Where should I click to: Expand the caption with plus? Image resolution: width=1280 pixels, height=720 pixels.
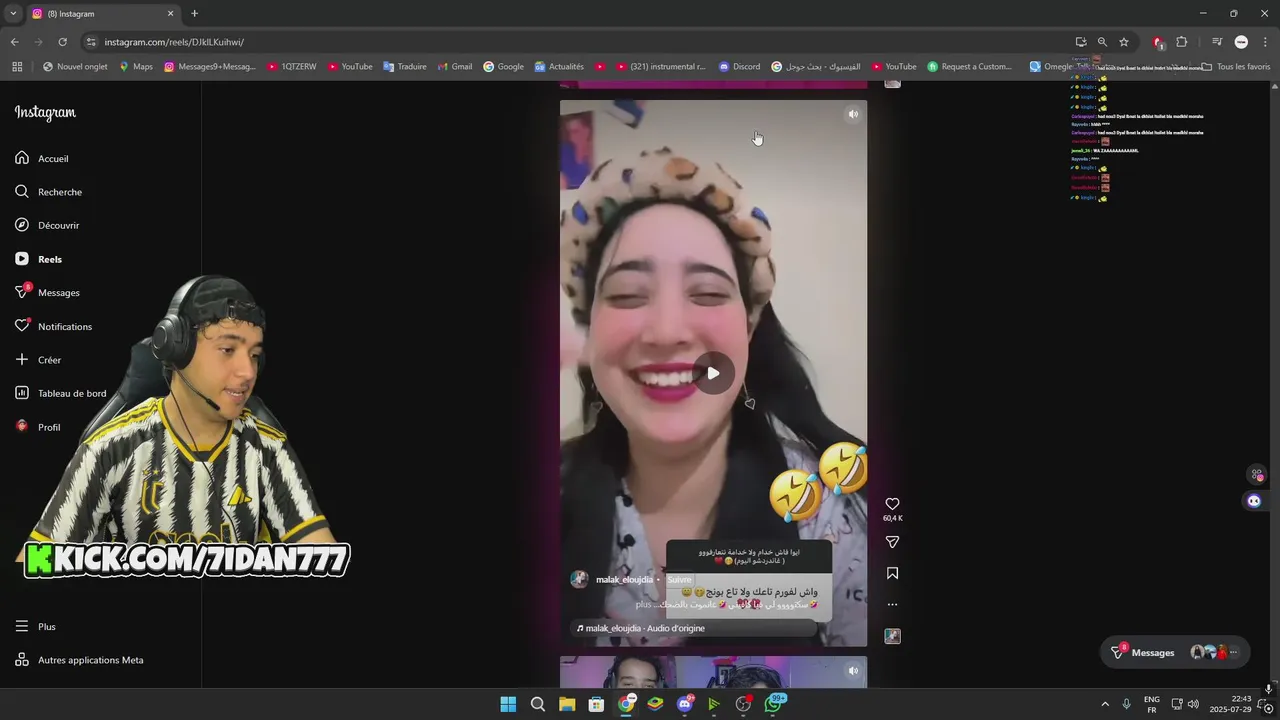point(643,604)
